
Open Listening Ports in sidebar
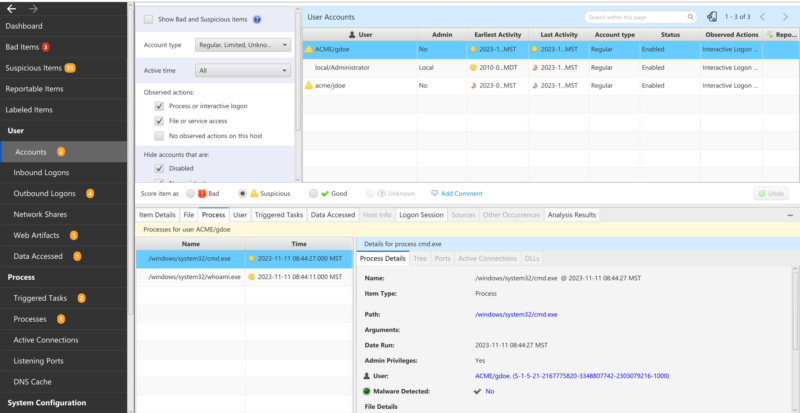[x=38, y=361]
